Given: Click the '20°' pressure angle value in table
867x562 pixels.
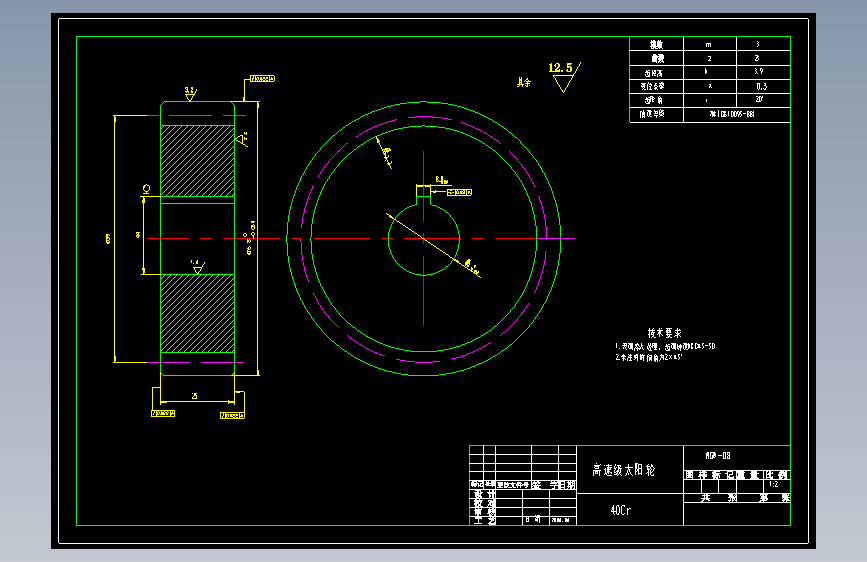Looking at the screenshot, I should tap(759, 100).
